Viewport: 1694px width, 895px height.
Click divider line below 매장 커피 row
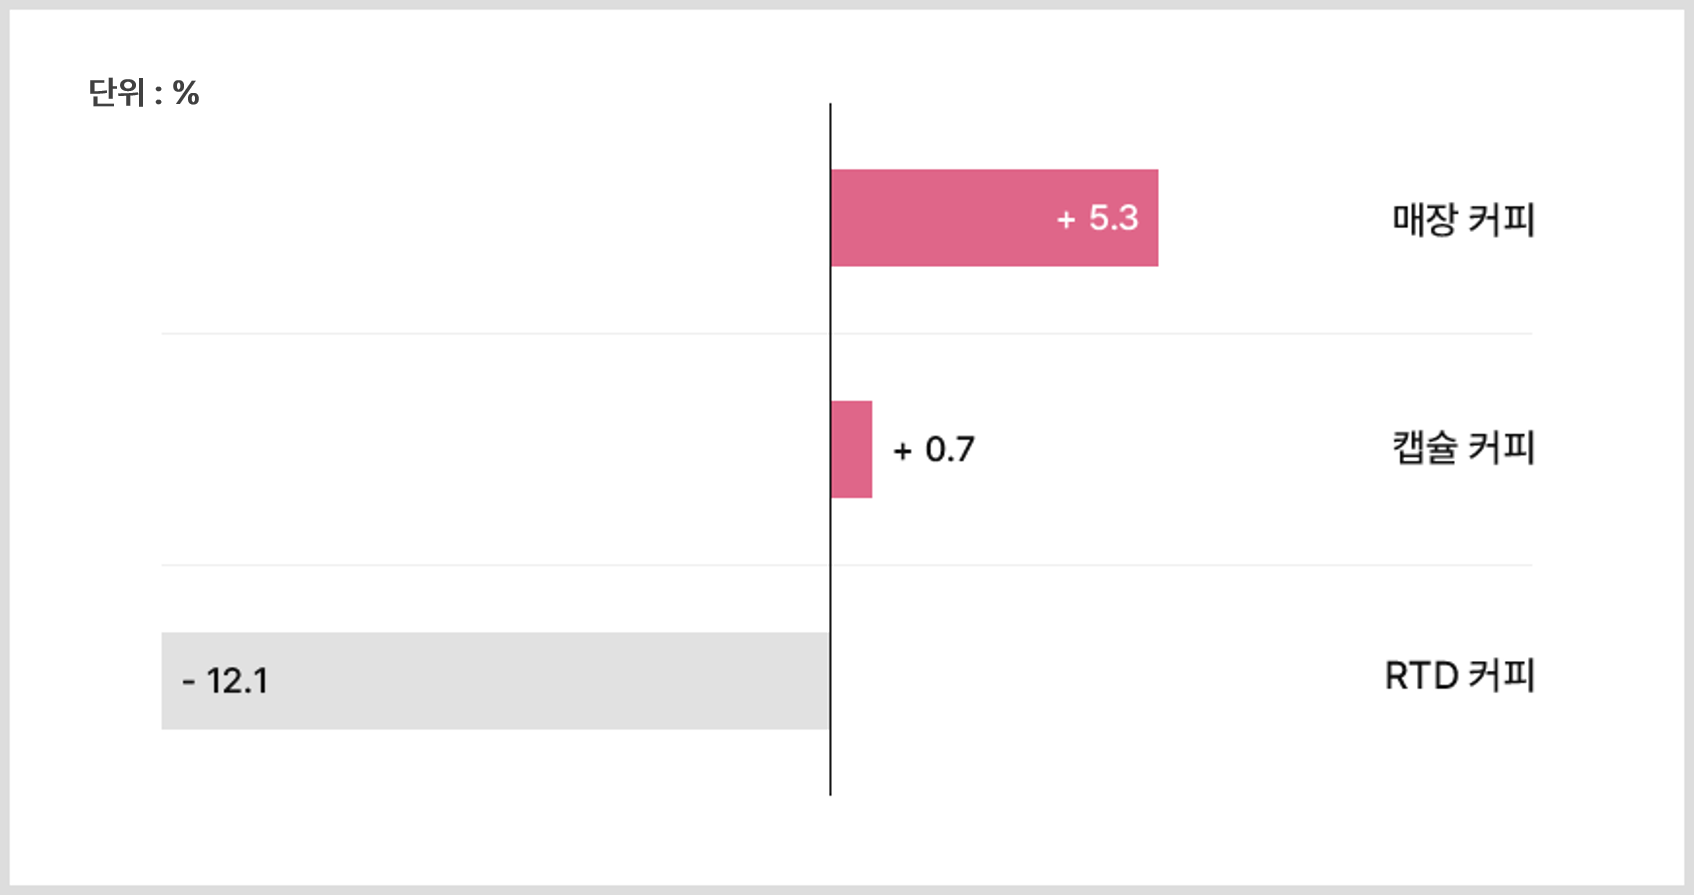click(847, 334)
